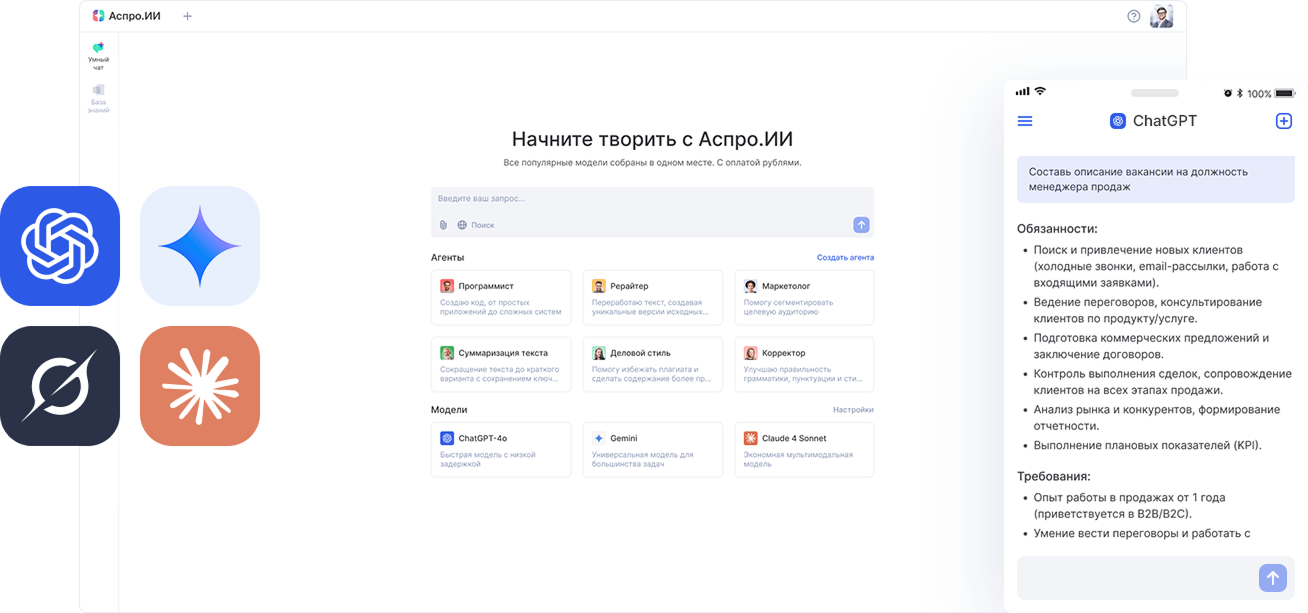Select the Деловой стиль agent card
The height and width of the screenshot is (613, 1308).
pos(653,364)
